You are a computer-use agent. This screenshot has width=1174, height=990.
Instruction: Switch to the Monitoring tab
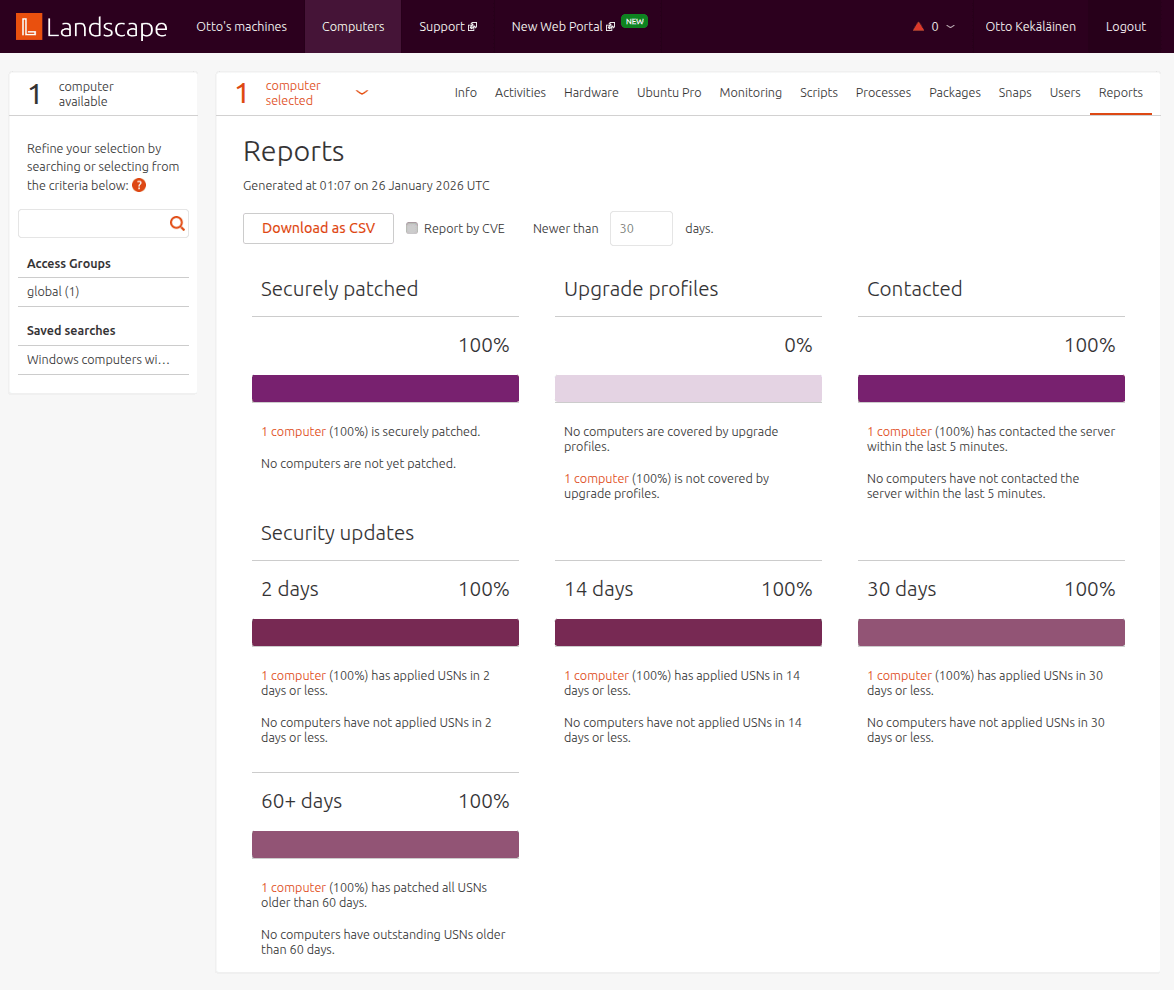[750, 92]
